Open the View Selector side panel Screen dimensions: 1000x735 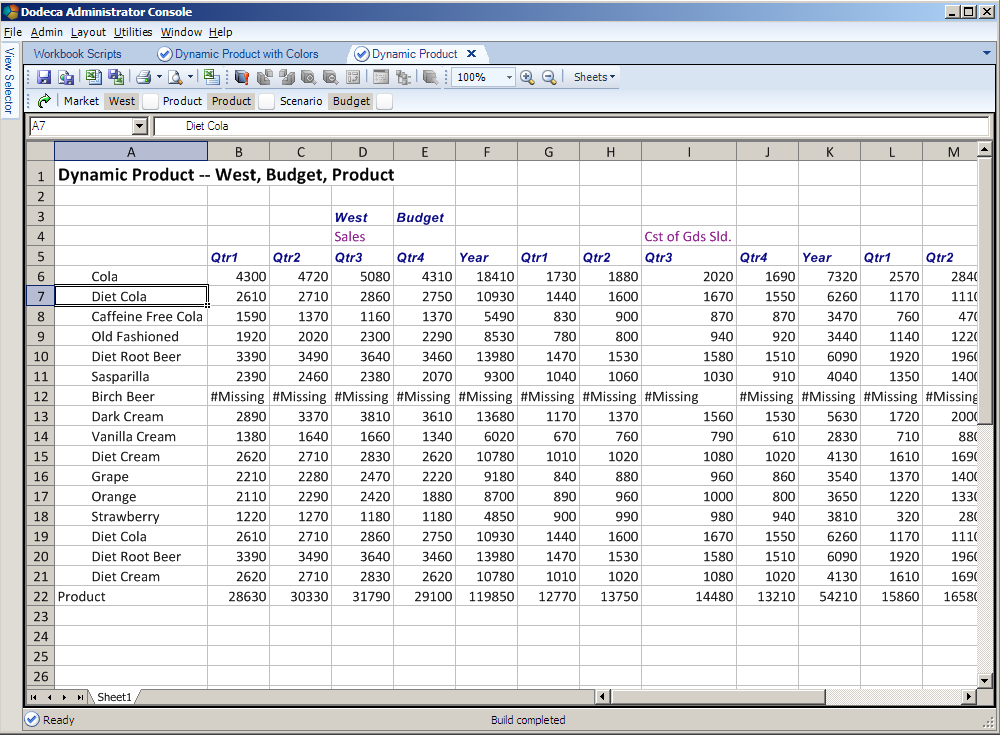(10, 80)
